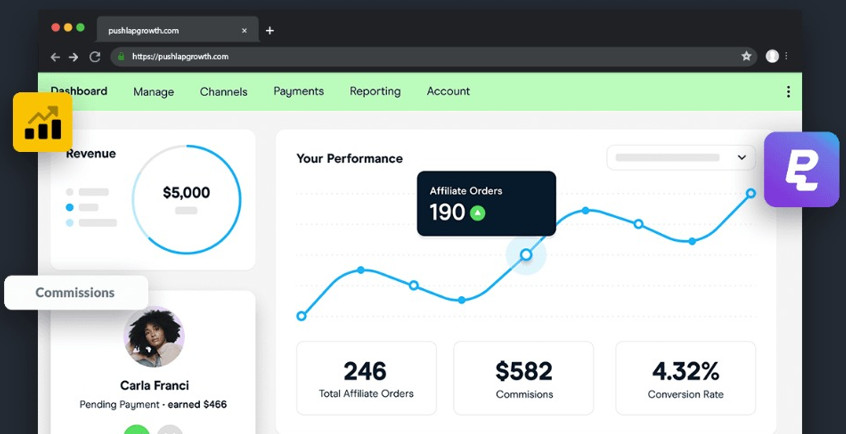This screenshot has width=846, height=434.
Task: Click the browser back arrow
Action: [56, 57]
